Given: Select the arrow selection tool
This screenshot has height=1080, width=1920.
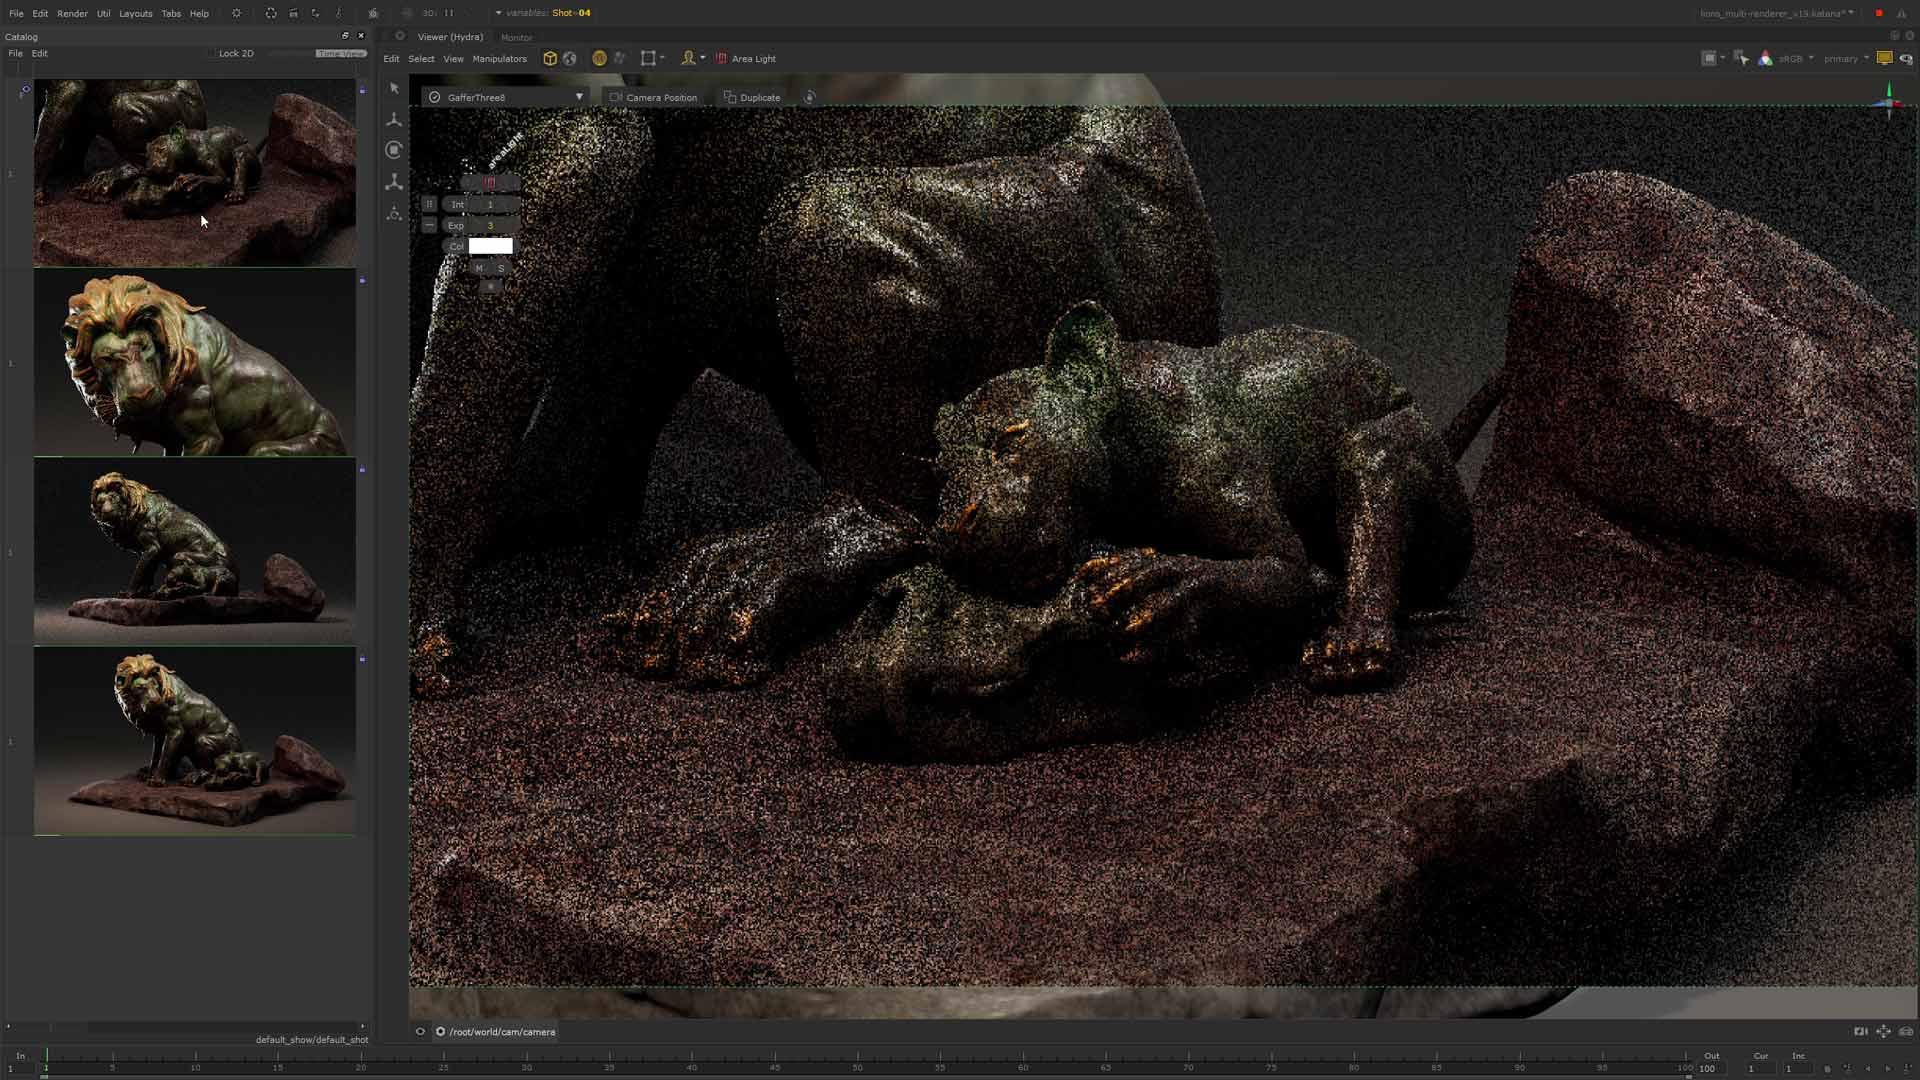Looking at the screenshot, I should tap(394, 88).
